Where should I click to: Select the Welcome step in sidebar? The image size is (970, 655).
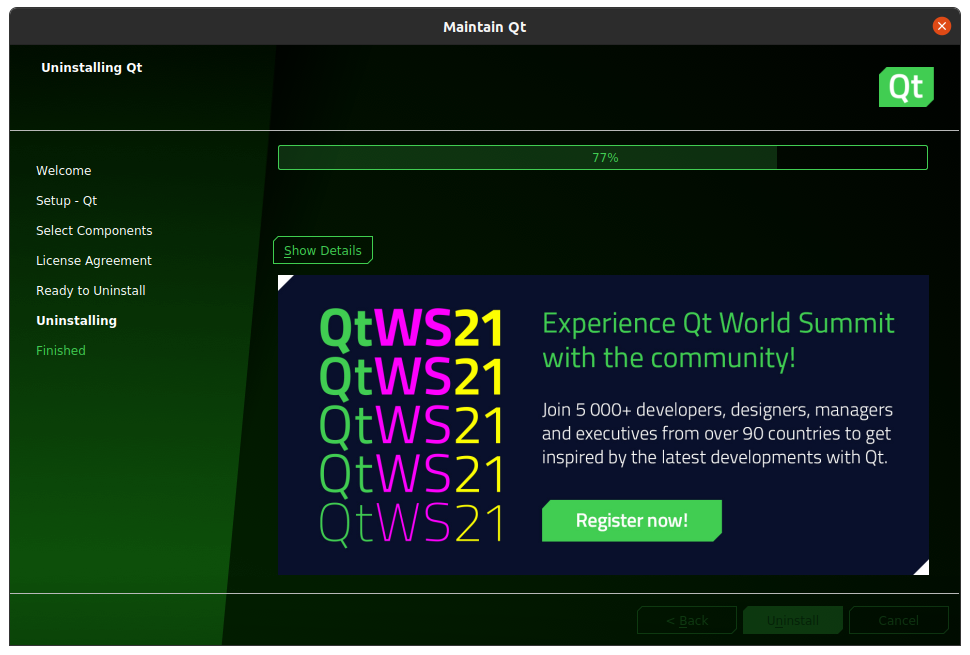point(64,171)
